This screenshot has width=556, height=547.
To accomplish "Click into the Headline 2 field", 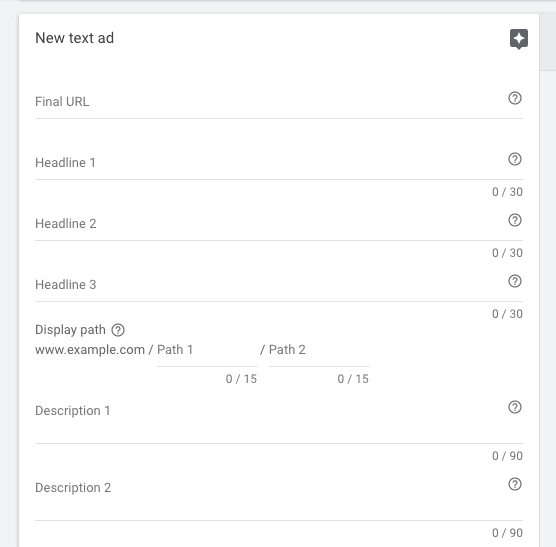I will 269,224.
